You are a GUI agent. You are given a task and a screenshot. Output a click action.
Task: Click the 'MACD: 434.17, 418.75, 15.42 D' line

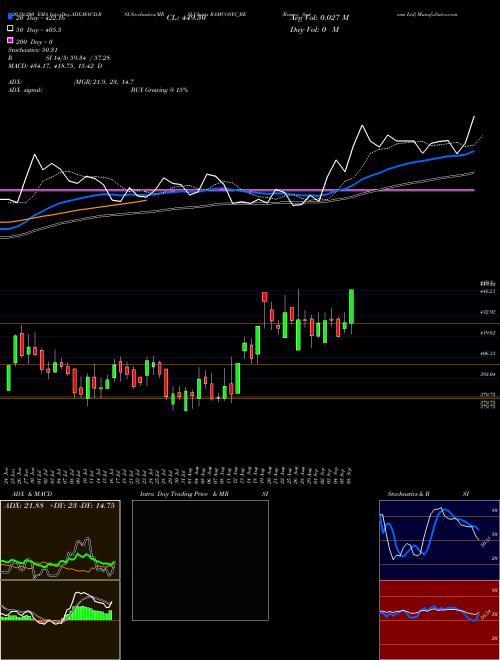(x=55, y=66)
